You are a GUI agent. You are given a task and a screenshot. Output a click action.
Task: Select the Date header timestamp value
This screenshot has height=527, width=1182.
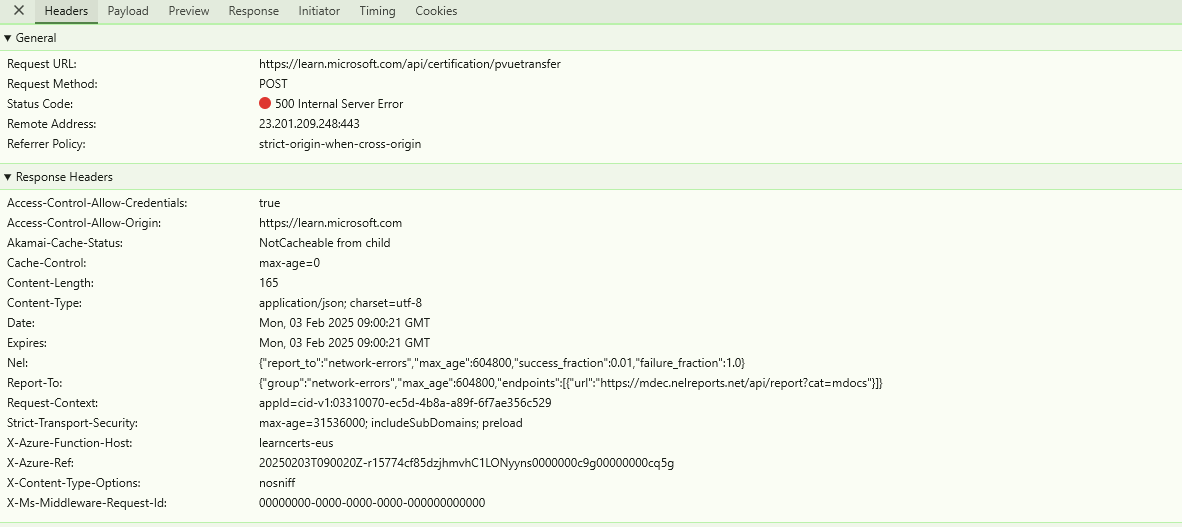[344, 323]
